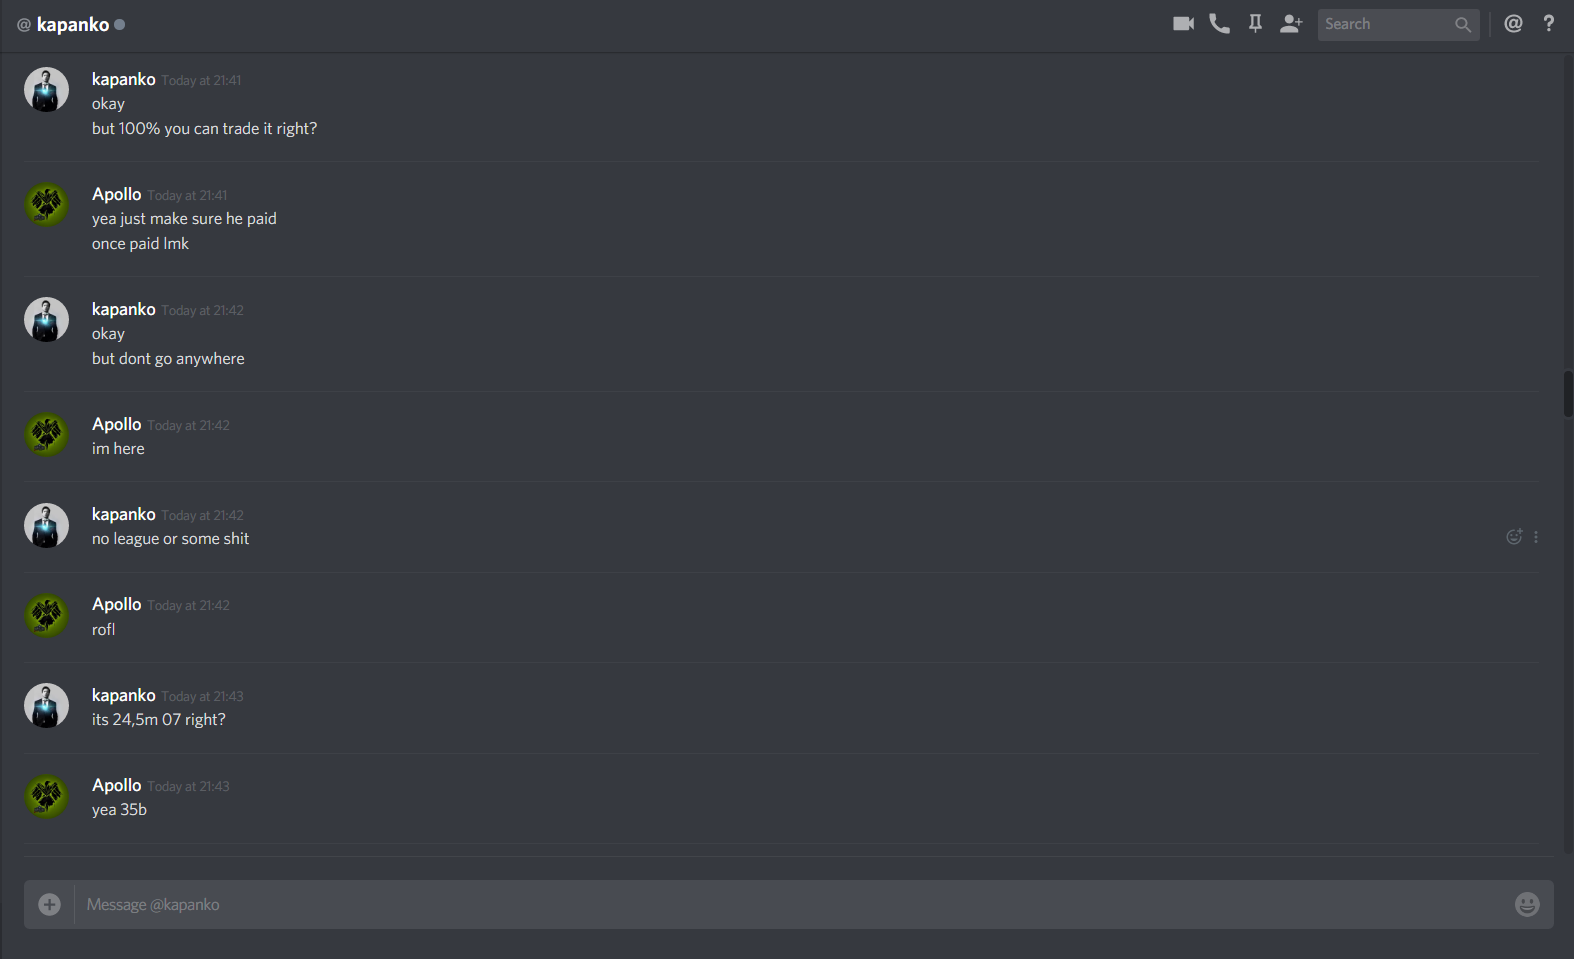Open recent mentions
Screen dimensions: 1574x959
pos(1513,24)
